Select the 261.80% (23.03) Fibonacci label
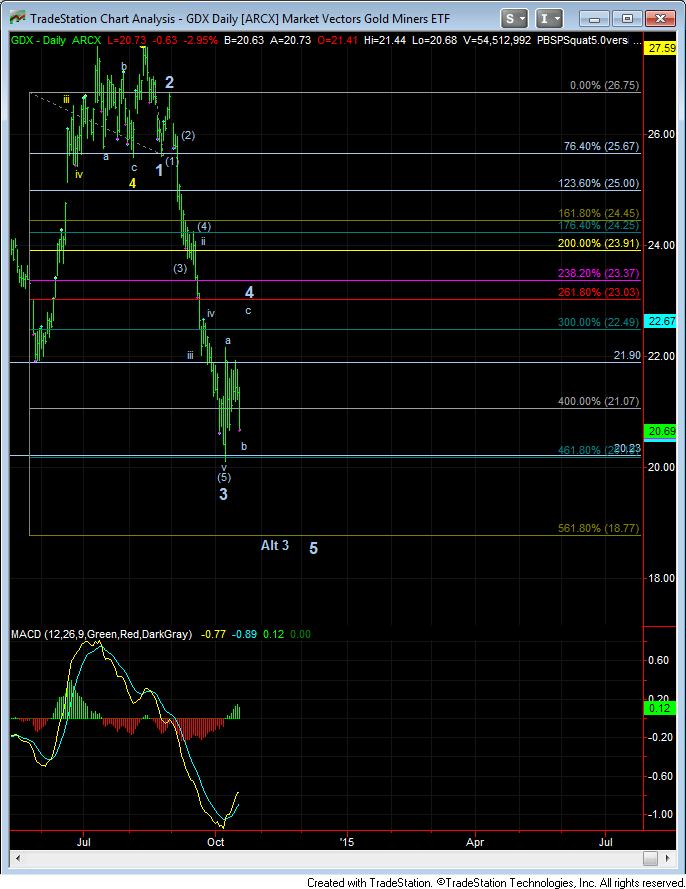Viewport: 686px width, 889px height. click(599, 292)
